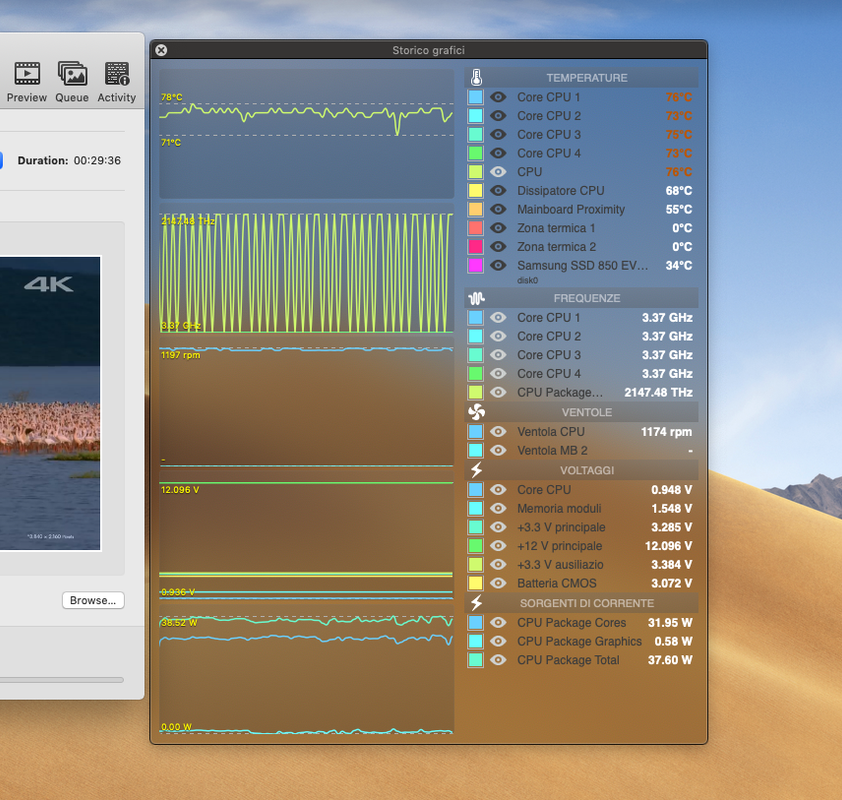842x800 pixels.
Task: Toggle eye for Batteria CMOS
Action: click(498, 583)
